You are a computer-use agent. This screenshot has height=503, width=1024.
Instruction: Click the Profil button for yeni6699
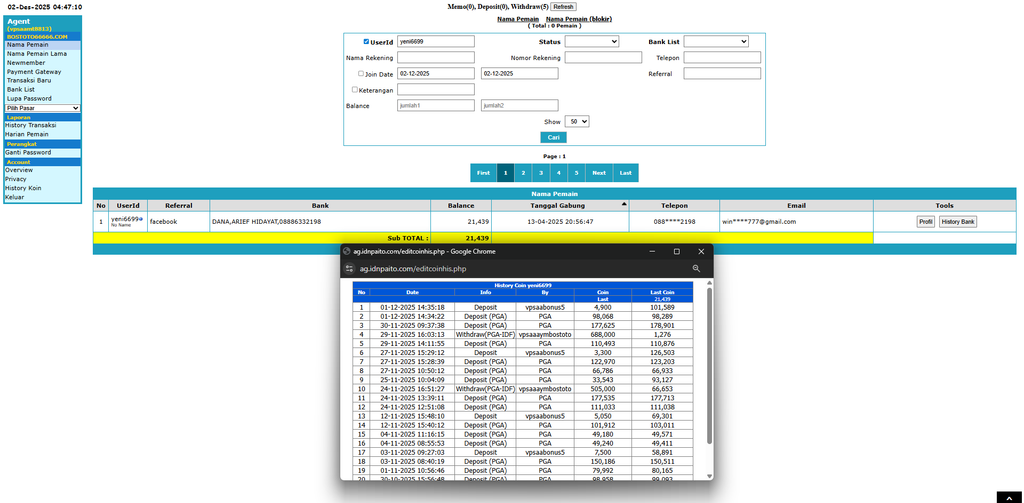pyautogui.click(x=925, y=222)
